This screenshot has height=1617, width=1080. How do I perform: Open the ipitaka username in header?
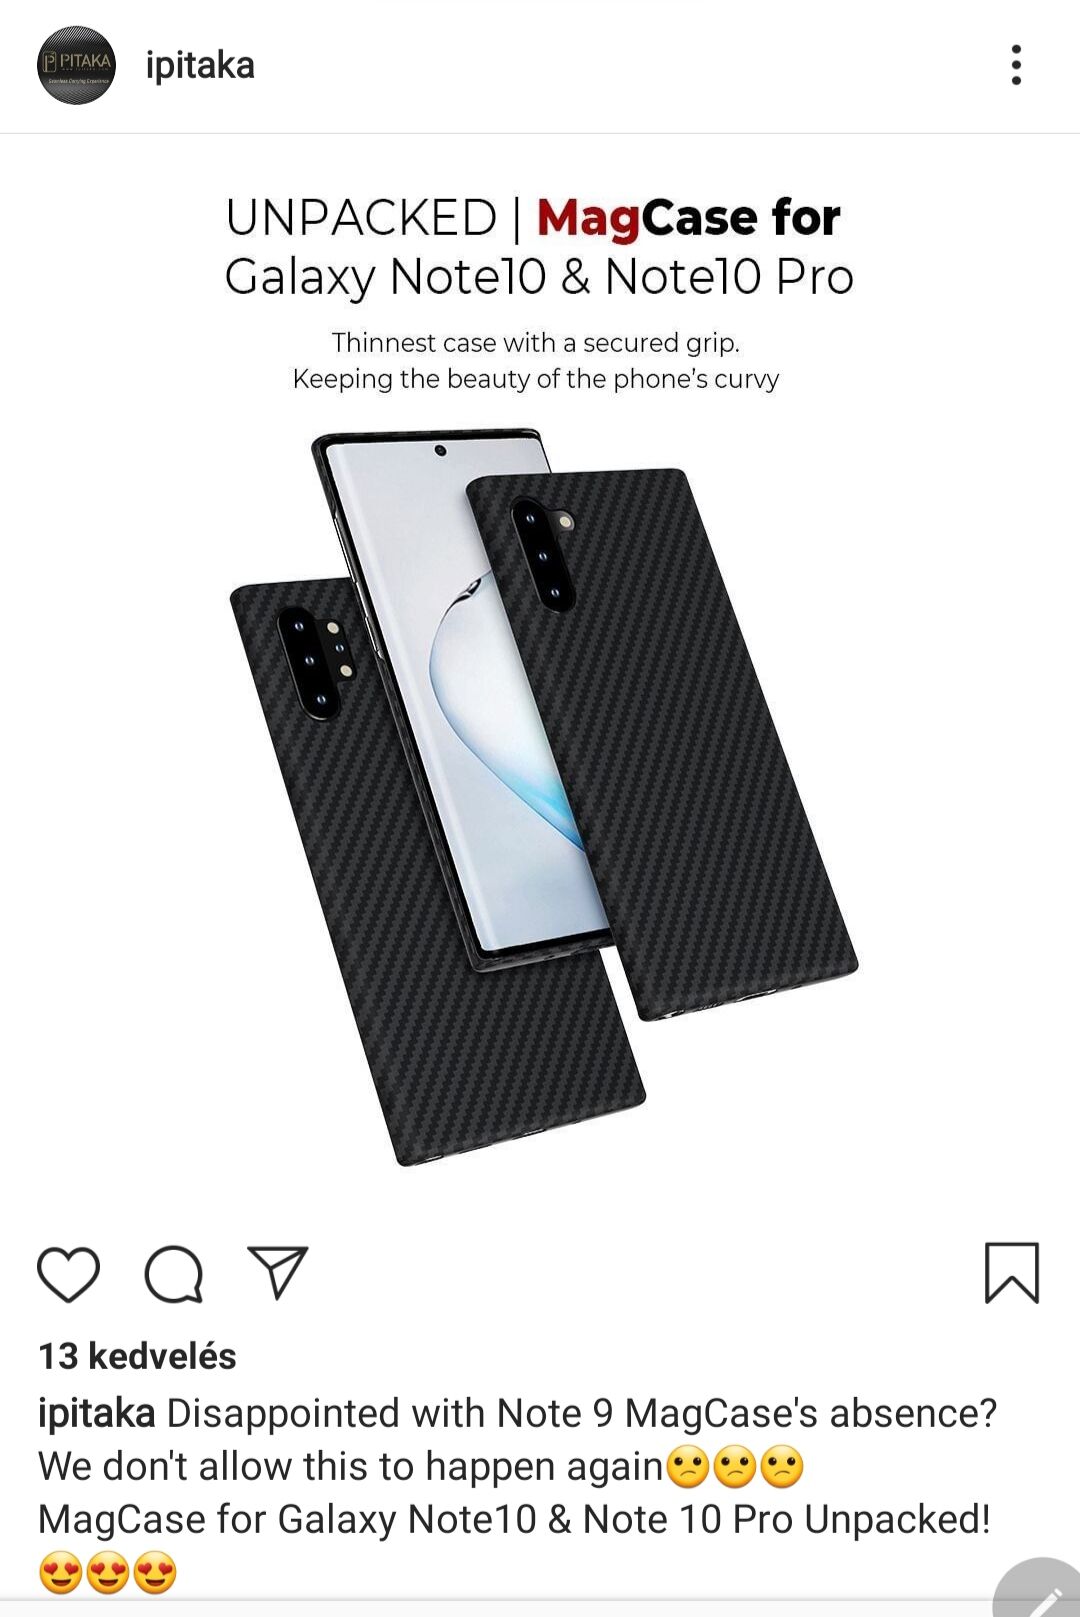tap(200, 65)
